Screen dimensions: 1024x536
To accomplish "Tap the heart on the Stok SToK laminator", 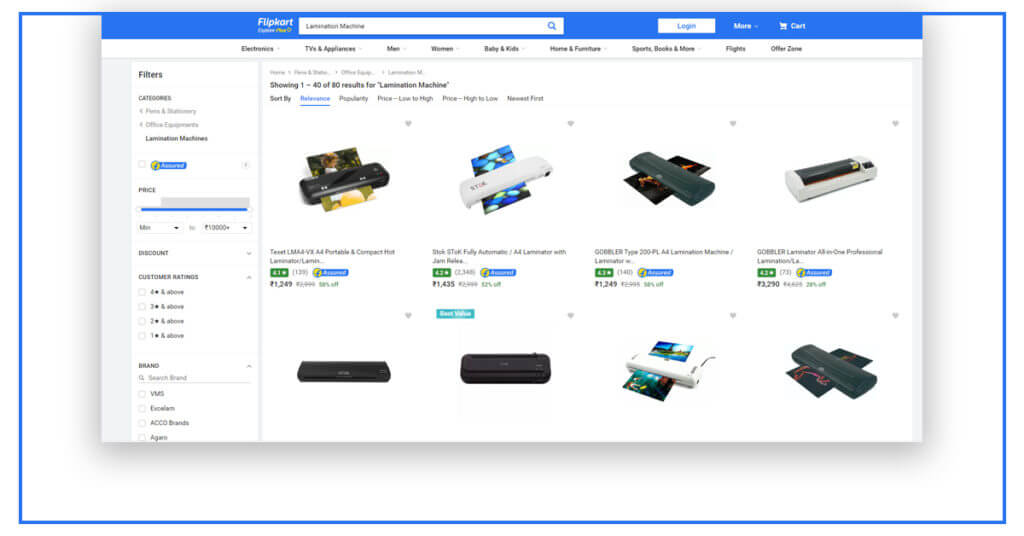I will pos(570,123).
